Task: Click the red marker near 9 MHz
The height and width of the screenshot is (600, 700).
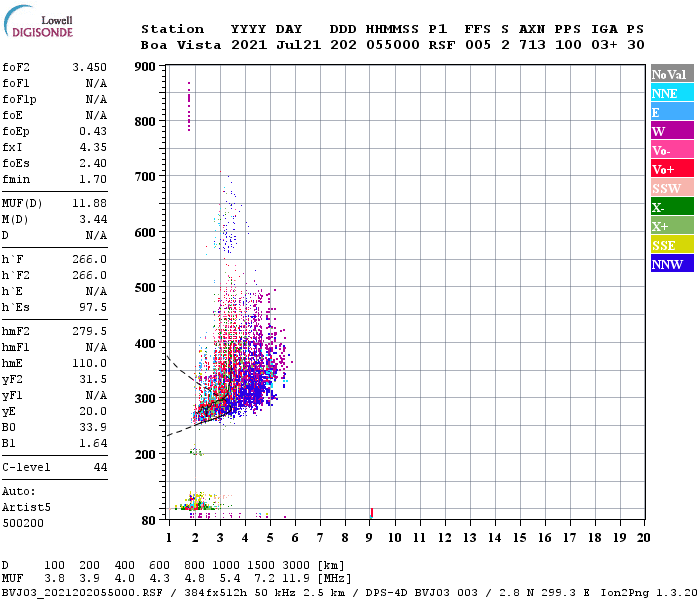Action: (x=371, y=513)
